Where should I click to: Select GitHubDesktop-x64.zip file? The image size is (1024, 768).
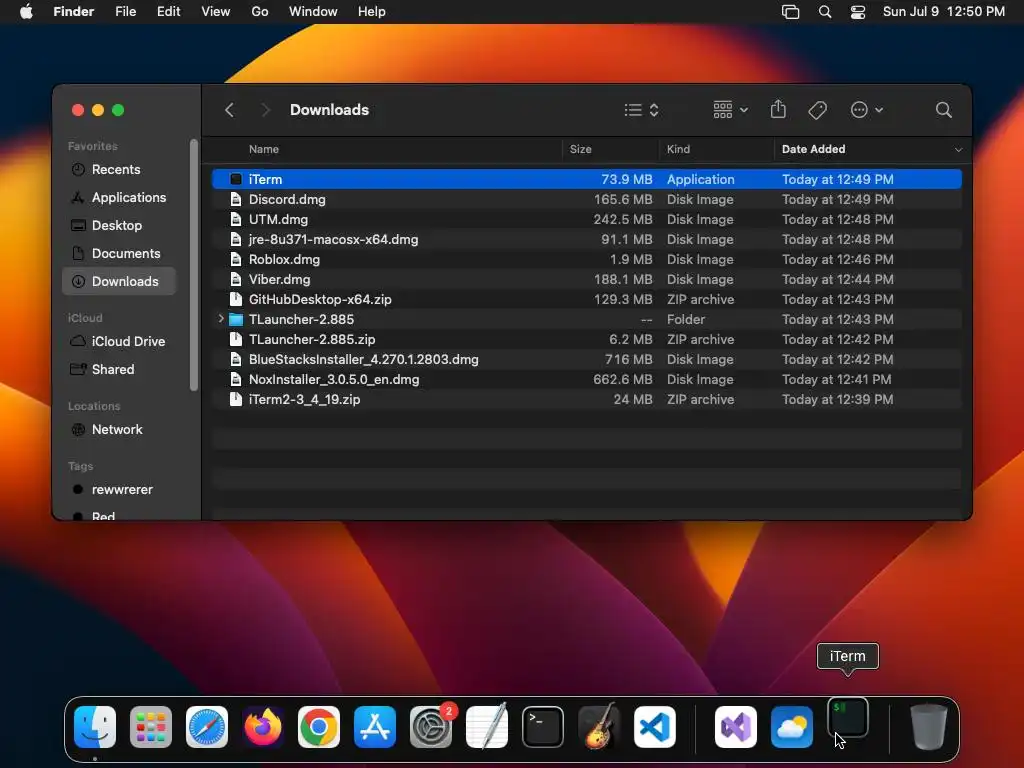(x=586, y=299)
